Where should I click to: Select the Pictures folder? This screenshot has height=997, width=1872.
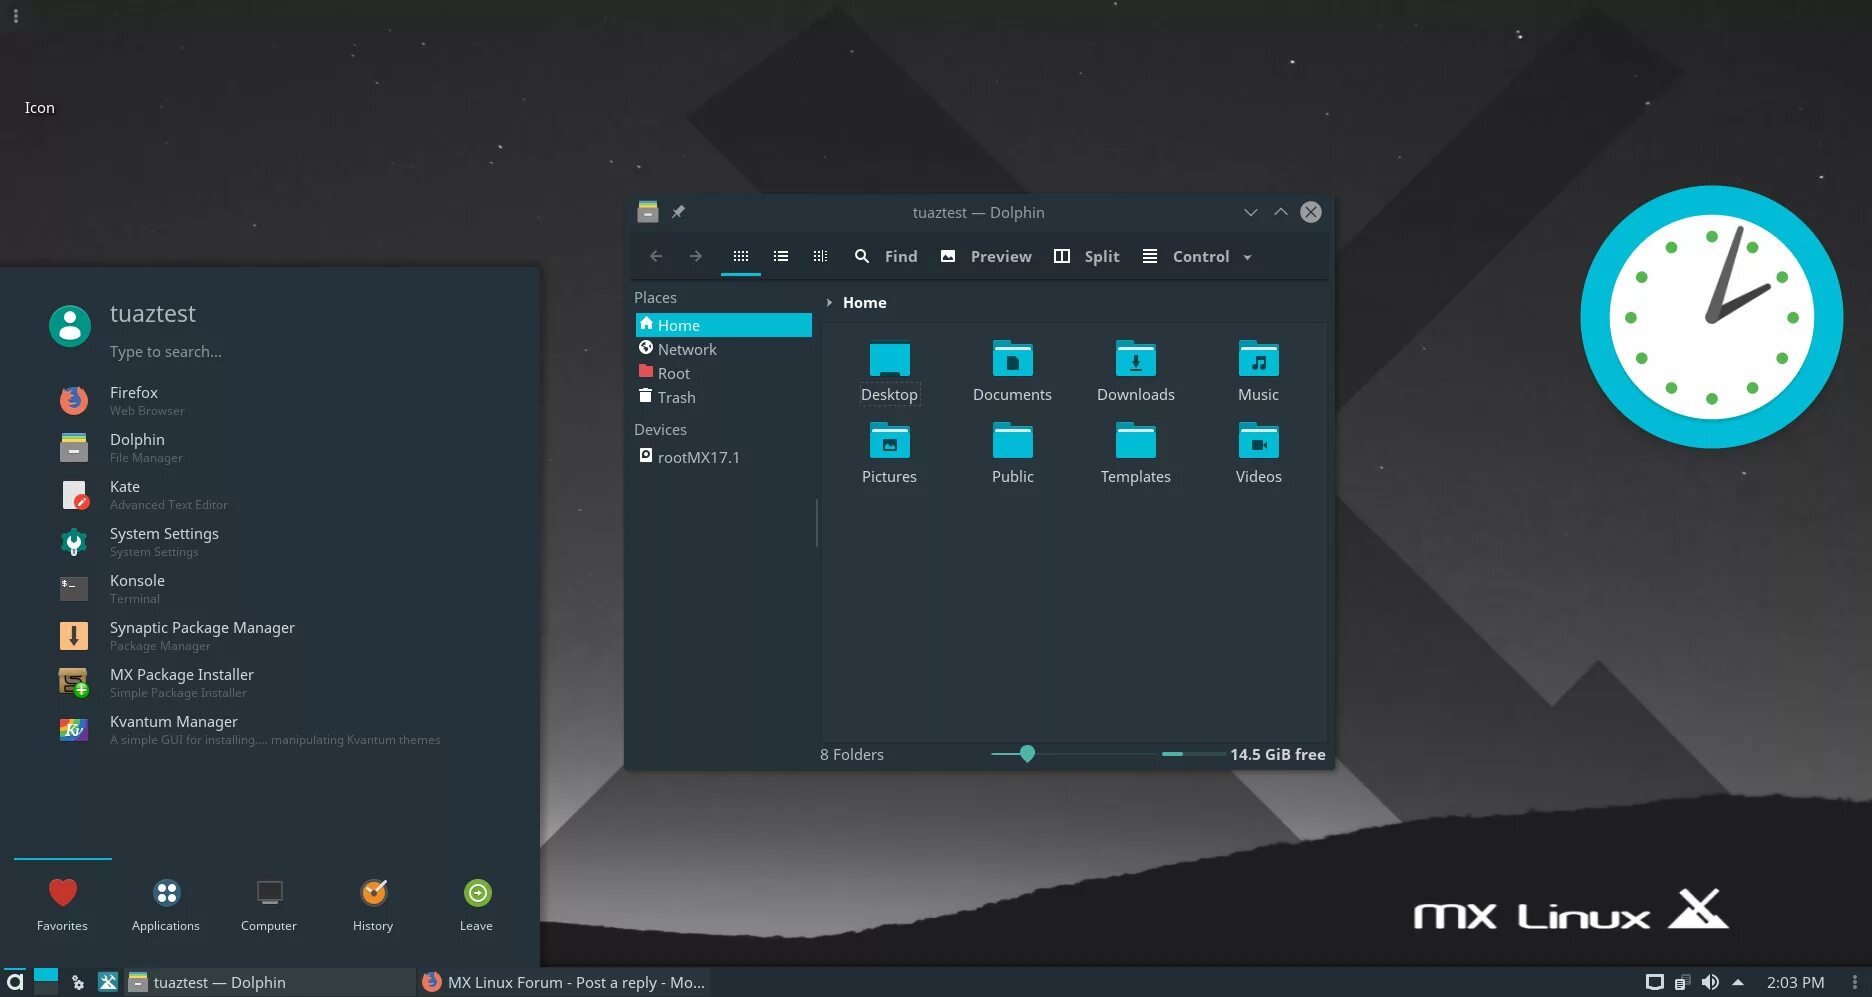coord(889,454)
